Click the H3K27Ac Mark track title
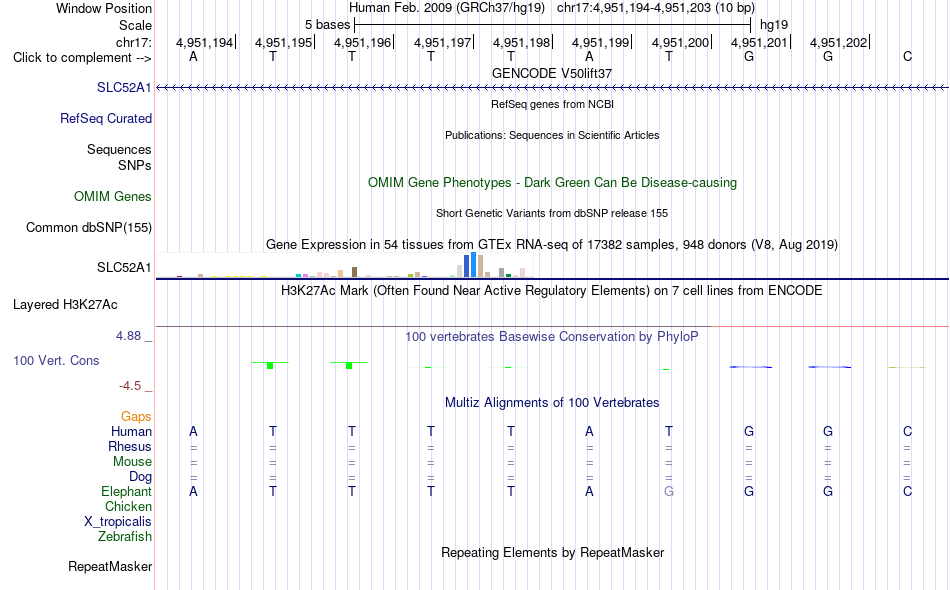950x590 pixels. pyautogui.click(x=552, y=291)
